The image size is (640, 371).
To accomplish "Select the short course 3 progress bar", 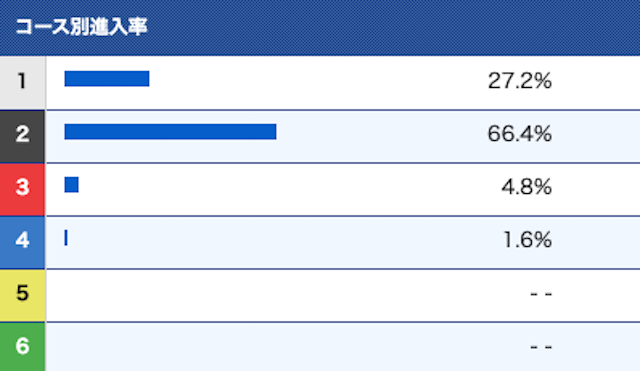I will point(71,185).
